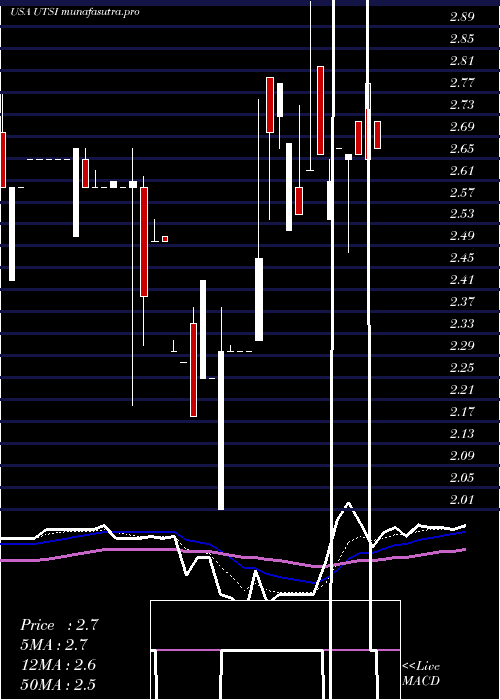This screenshot has height=700, width=500.
Task: Click the tall white candle bottoming near 2.01
Action: (x=221, y=430)
